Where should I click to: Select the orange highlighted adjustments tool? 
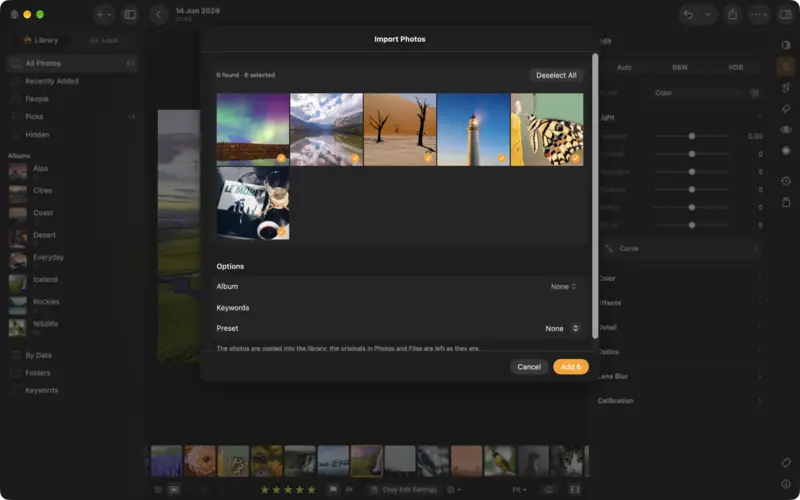pyautogui.click(x=786, y=66)
